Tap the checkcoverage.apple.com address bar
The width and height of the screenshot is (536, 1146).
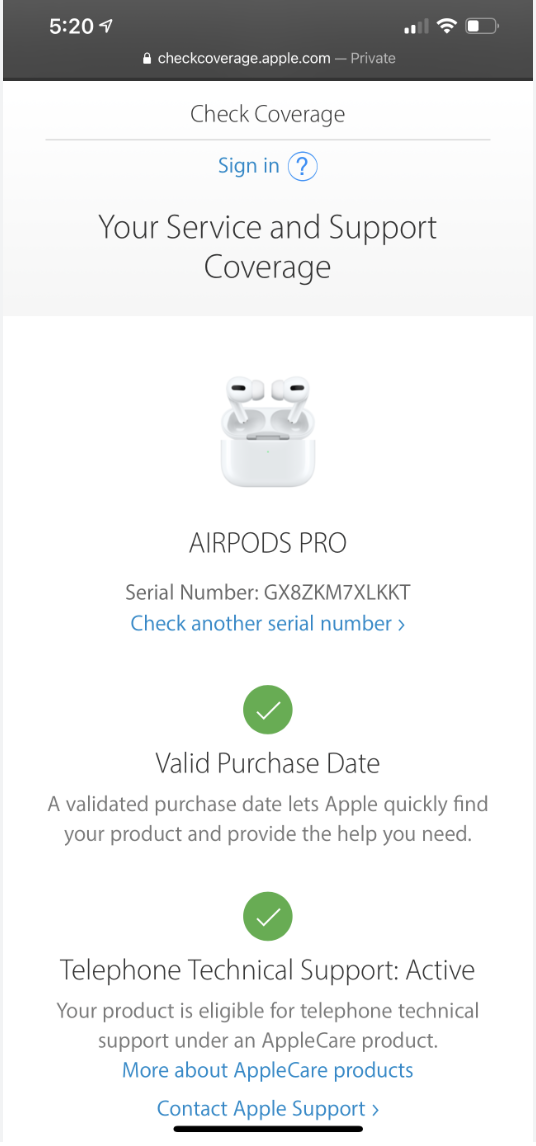click(x=269, y=58)
